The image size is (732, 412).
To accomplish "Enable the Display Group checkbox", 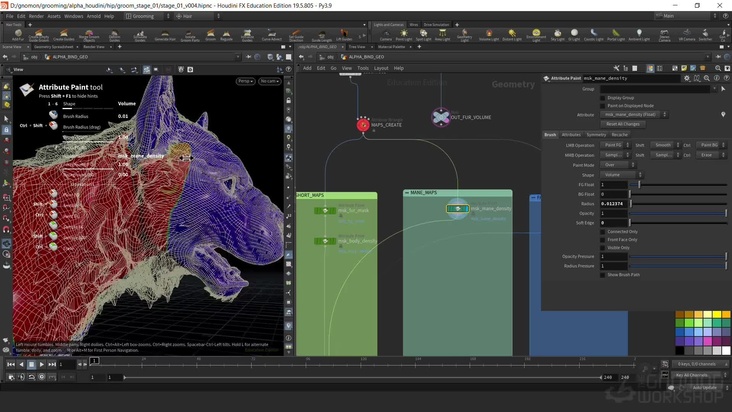I will [603, 97].
